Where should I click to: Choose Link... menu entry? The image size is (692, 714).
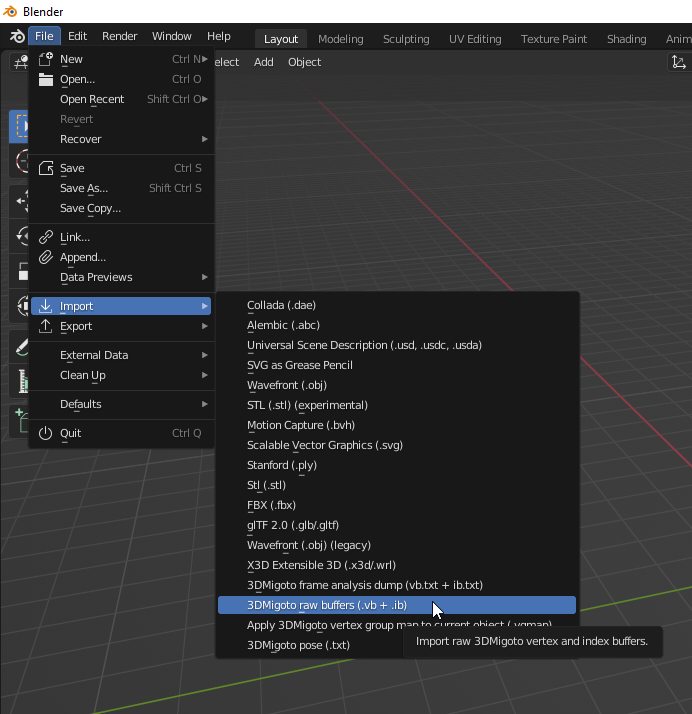click(x=121, y=237)
